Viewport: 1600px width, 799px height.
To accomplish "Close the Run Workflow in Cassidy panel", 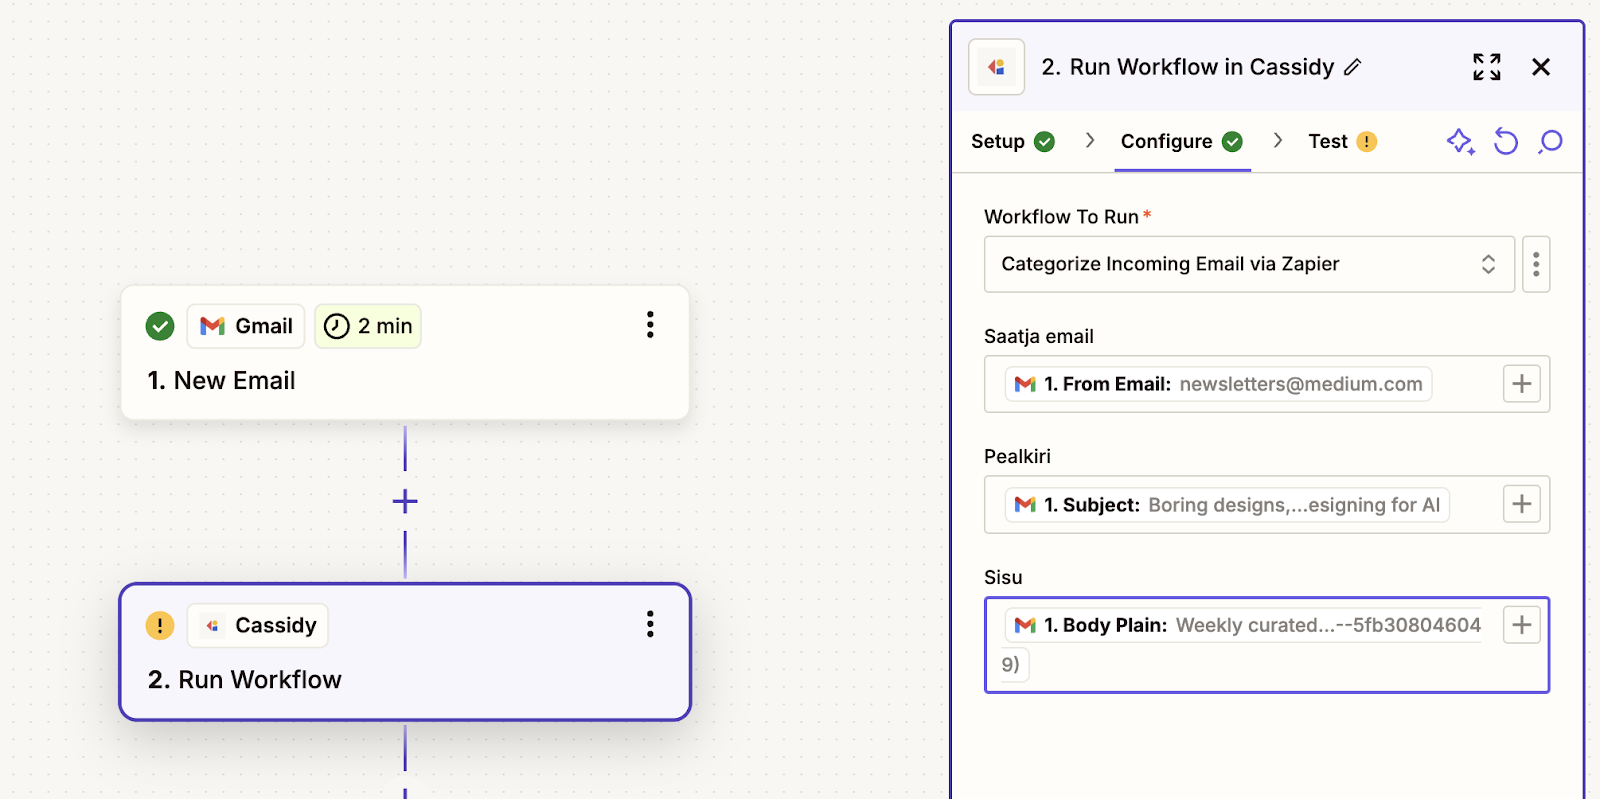I will (x=1541, y=67).
